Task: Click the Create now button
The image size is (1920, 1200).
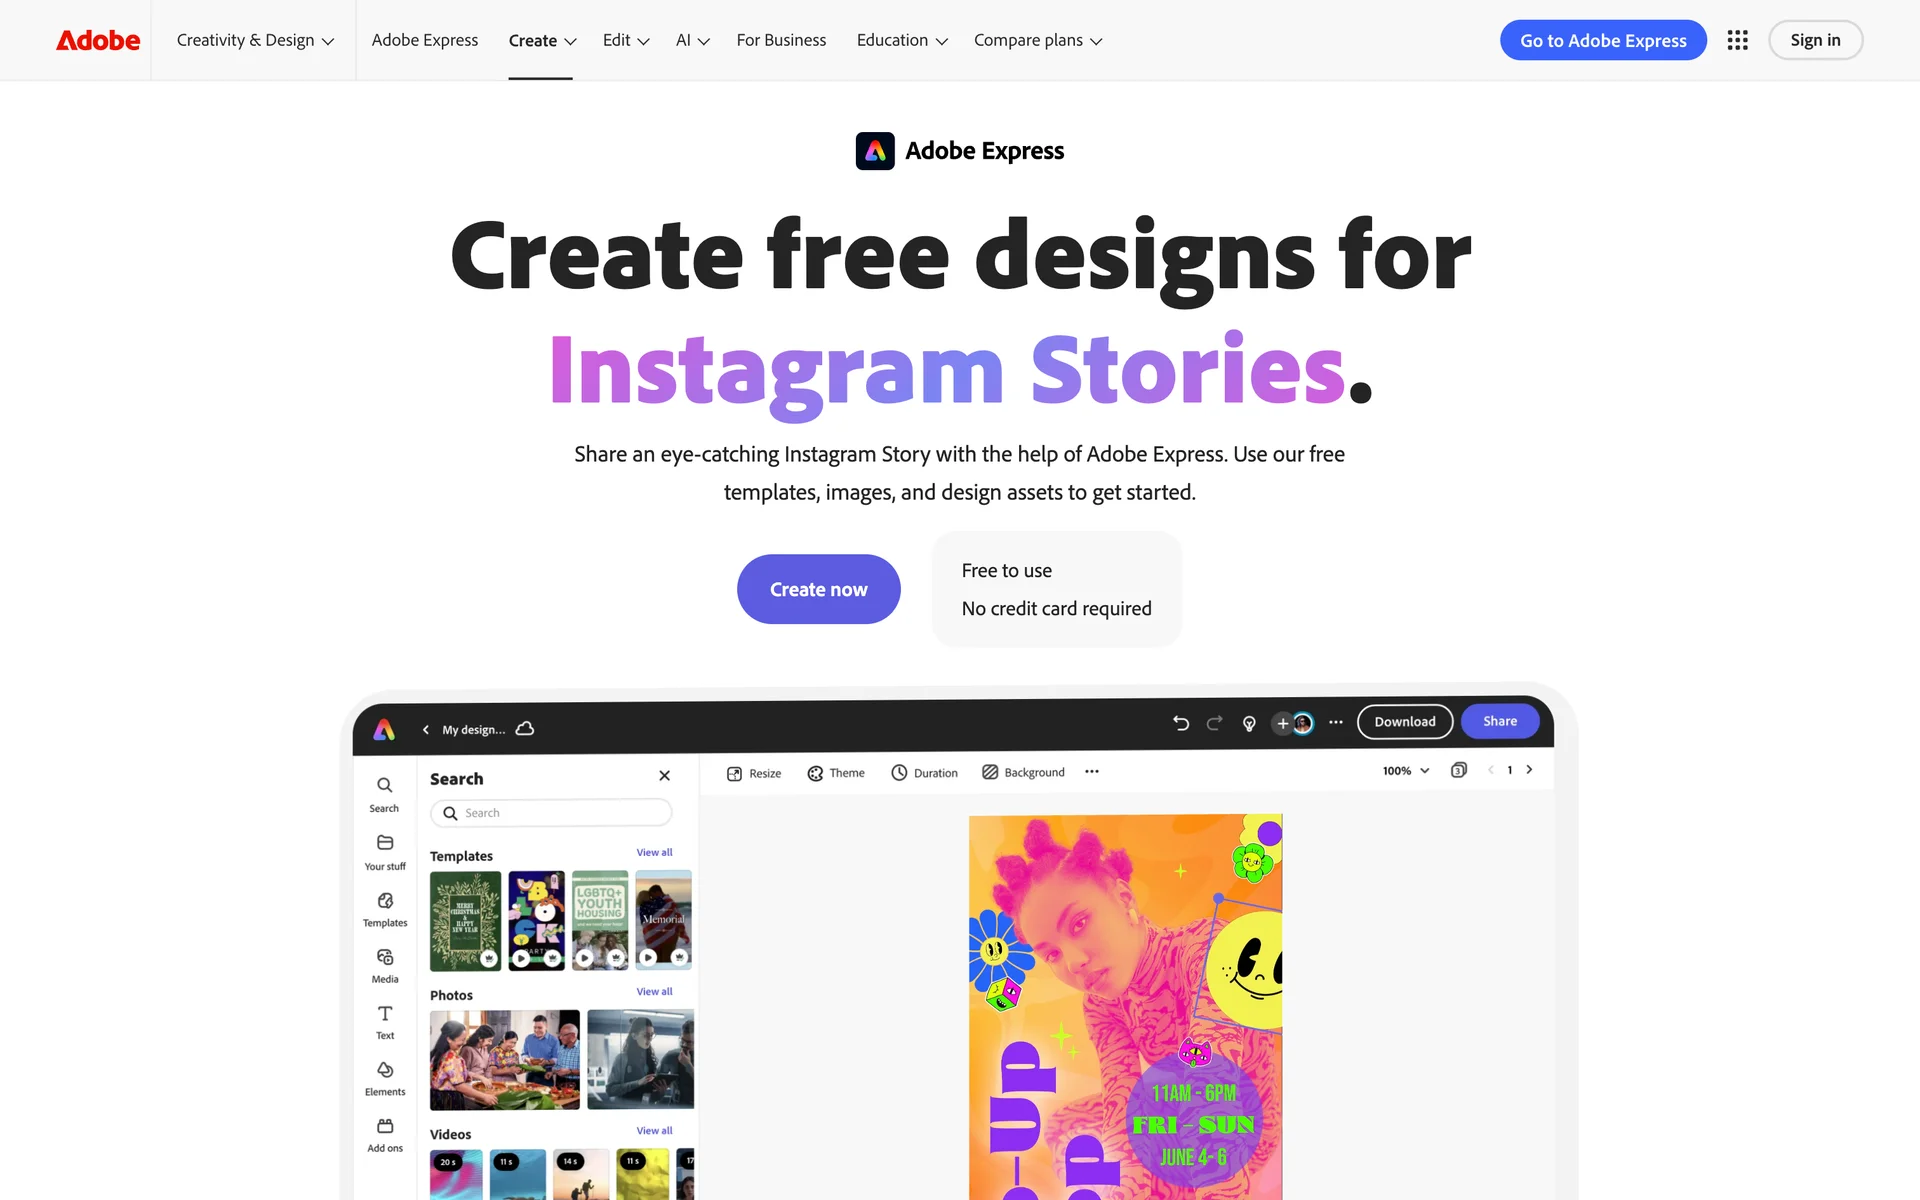Action: 819,589
